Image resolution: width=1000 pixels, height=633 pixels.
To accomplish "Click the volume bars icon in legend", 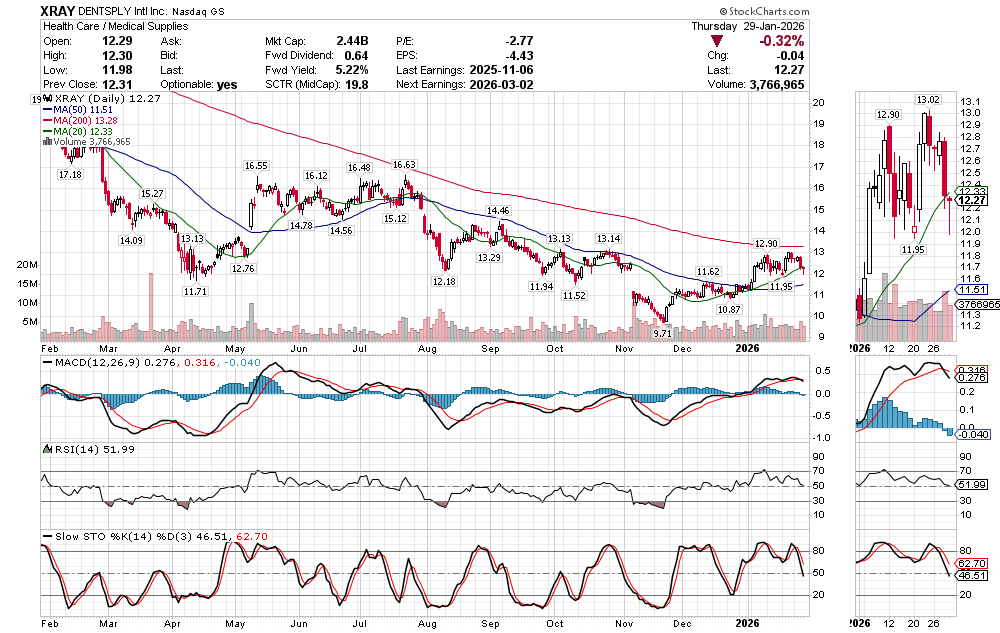I will [x=45, y=142].
